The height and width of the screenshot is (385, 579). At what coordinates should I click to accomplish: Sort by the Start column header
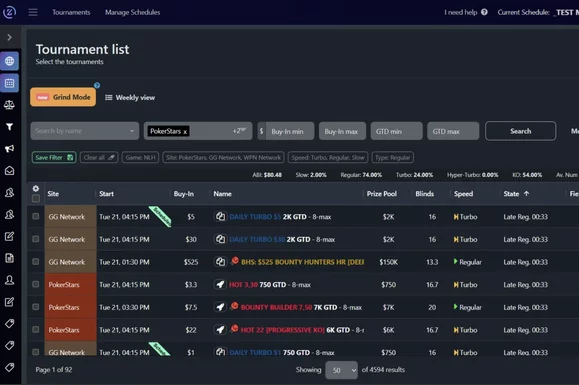tap(106, 194)
